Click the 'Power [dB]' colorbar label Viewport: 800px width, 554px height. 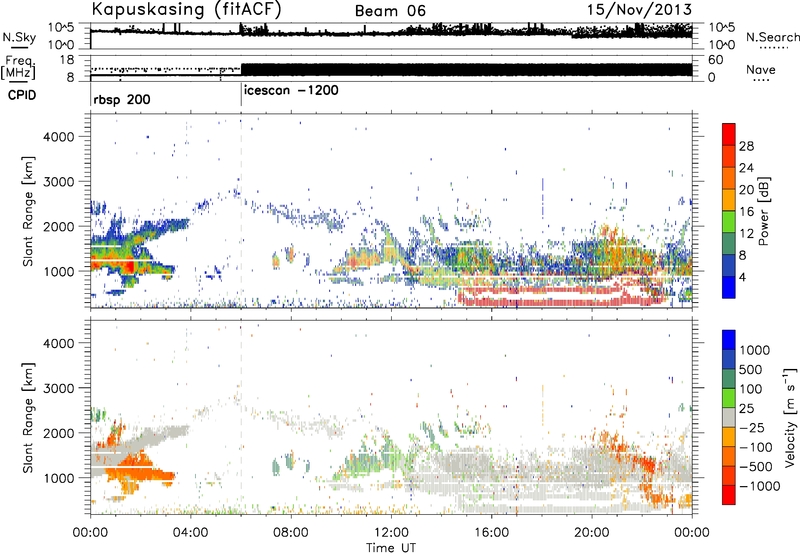763,211
